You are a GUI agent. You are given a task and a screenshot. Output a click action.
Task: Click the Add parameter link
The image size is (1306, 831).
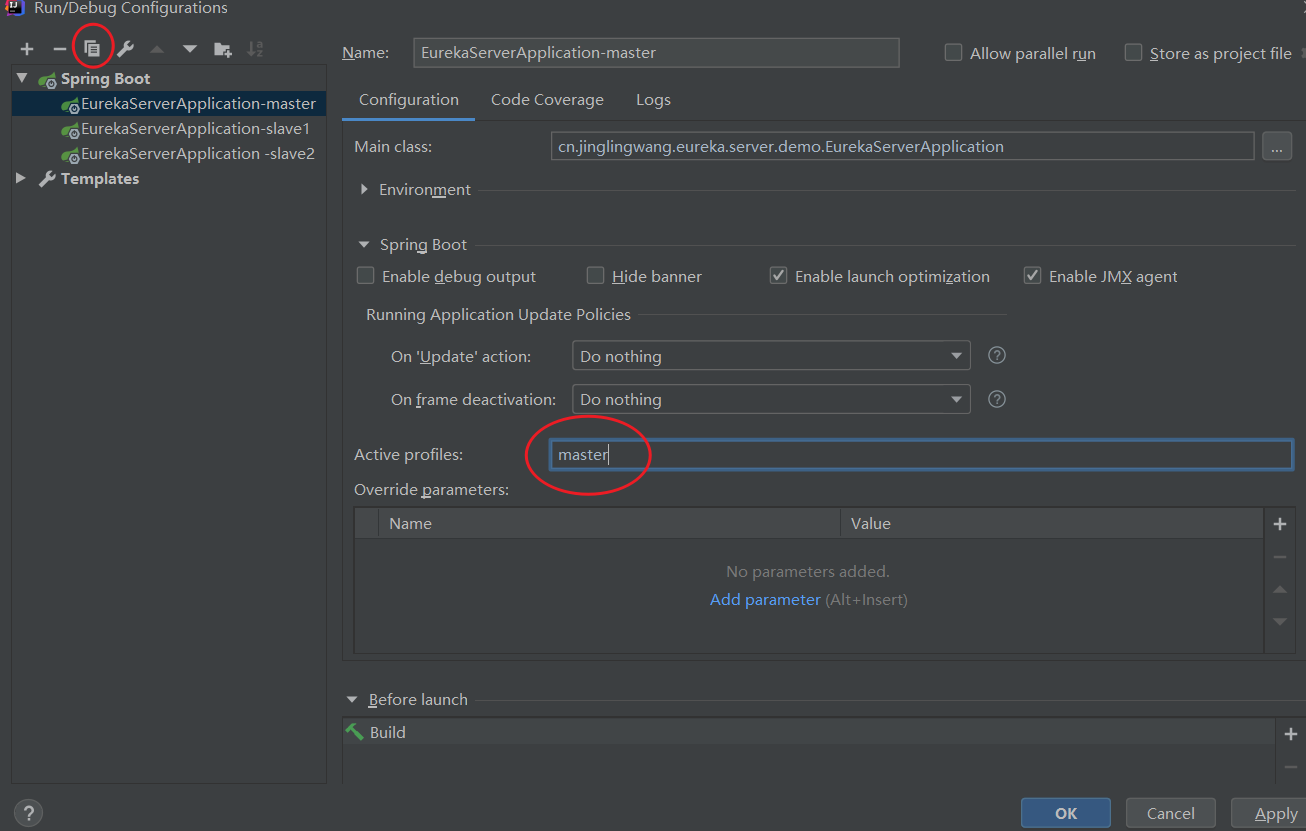(x=765, y=600)
